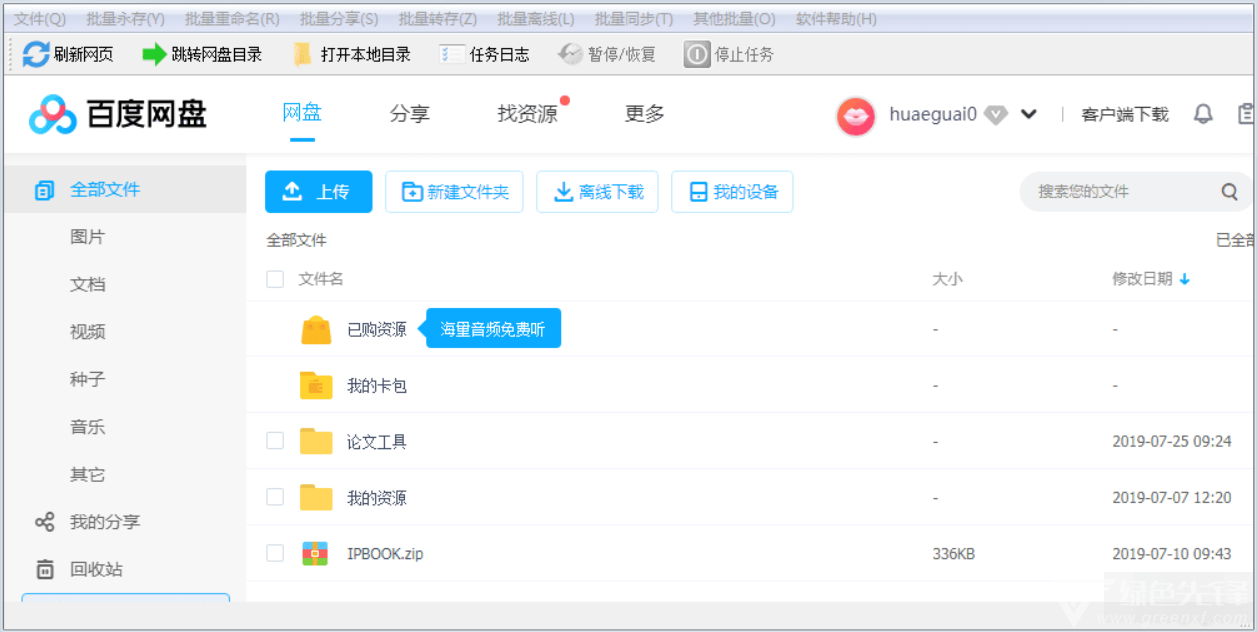Click the 客户端下载 link
Viewport: 1258px width, 632px height.
tap(1125, 115)
